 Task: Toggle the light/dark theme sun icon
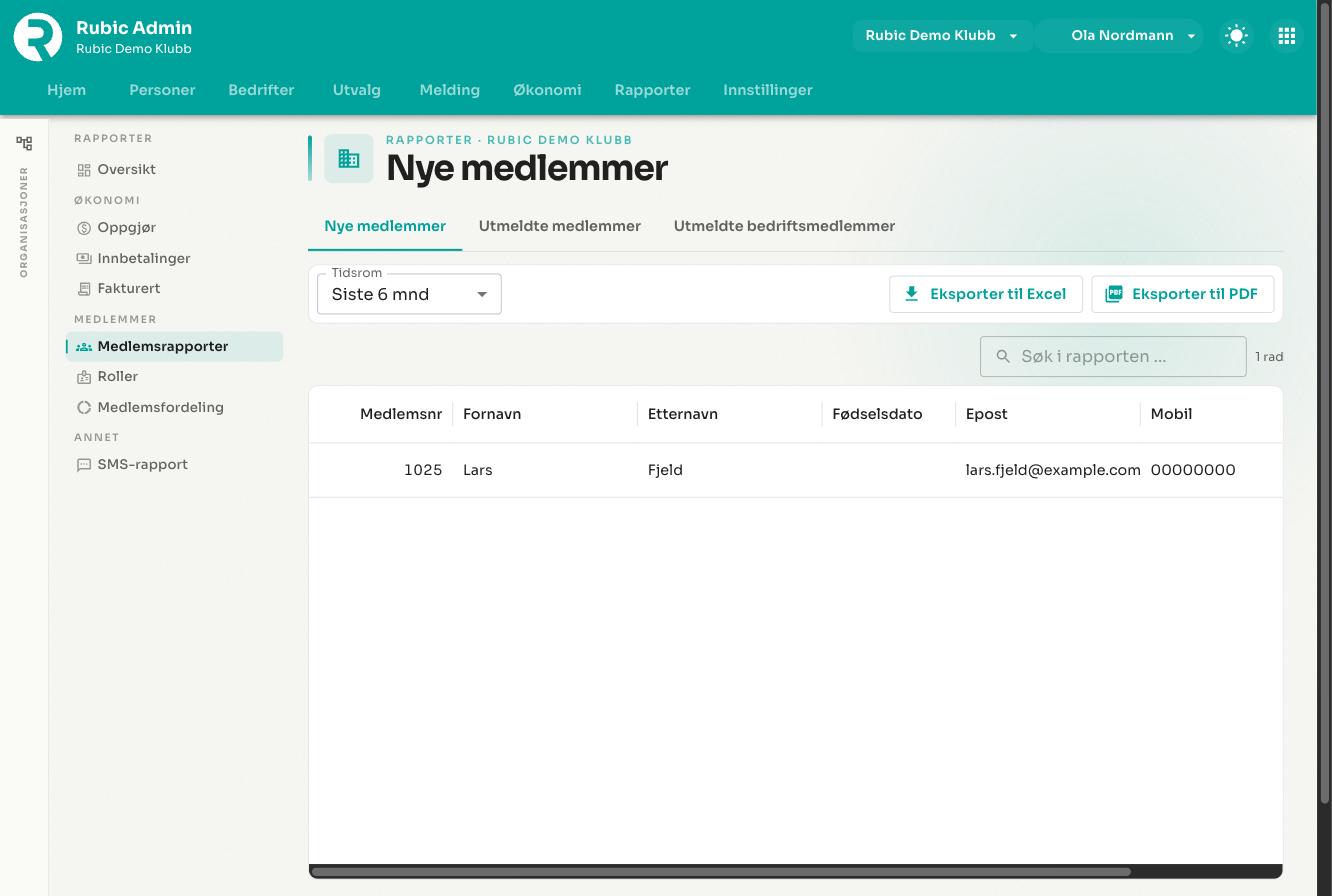tap(1236, 36)
